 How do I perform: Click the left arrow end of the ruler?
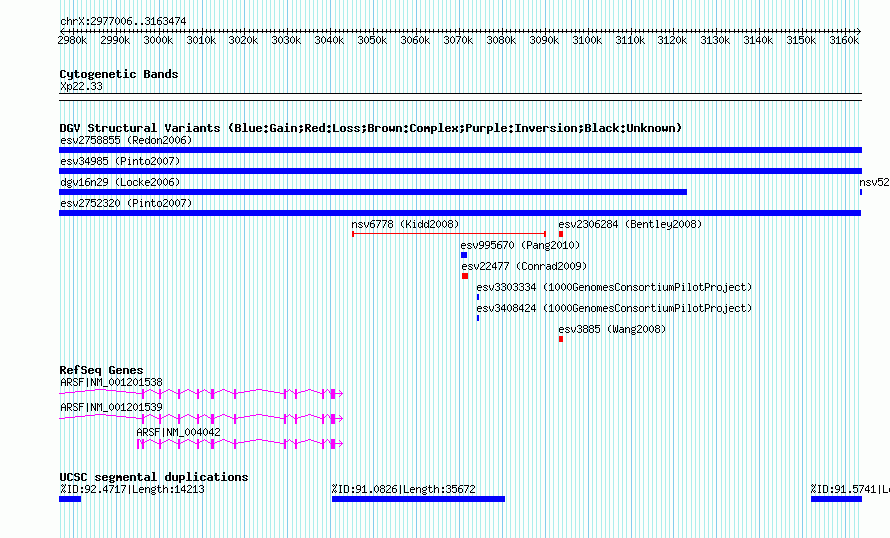point(61,31)
